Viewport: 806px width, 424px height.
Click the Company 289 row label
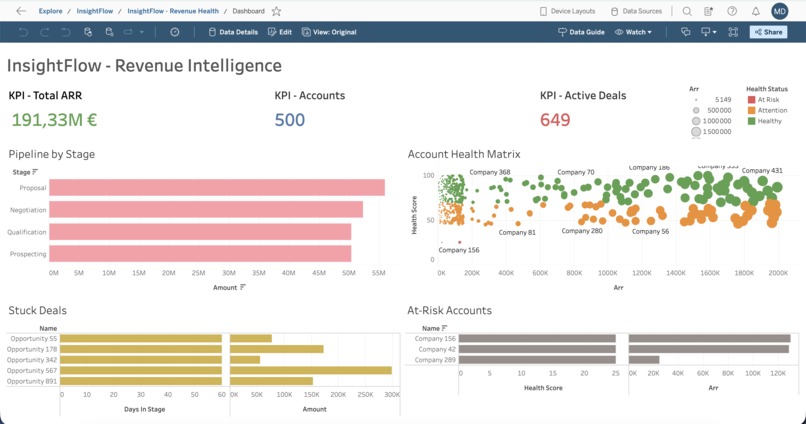[435, 360]
